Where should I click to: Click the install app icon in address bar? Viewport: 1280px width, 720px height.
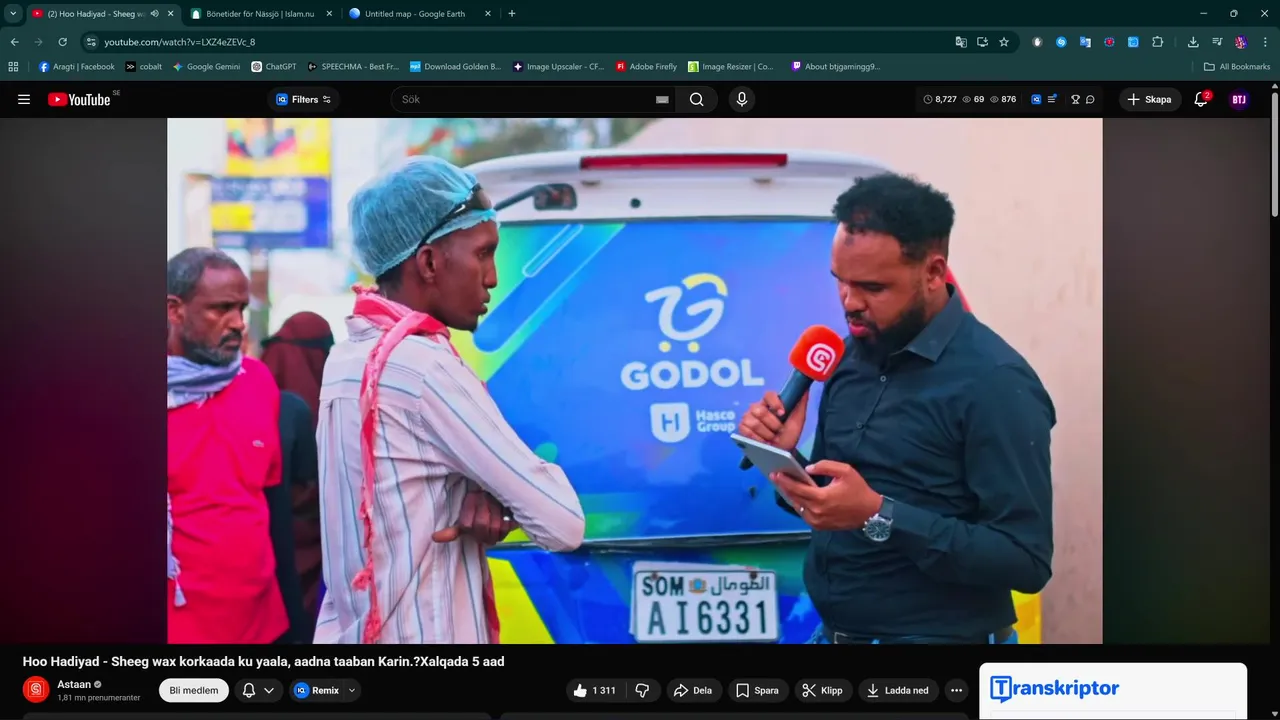click(x=982, y=42)
